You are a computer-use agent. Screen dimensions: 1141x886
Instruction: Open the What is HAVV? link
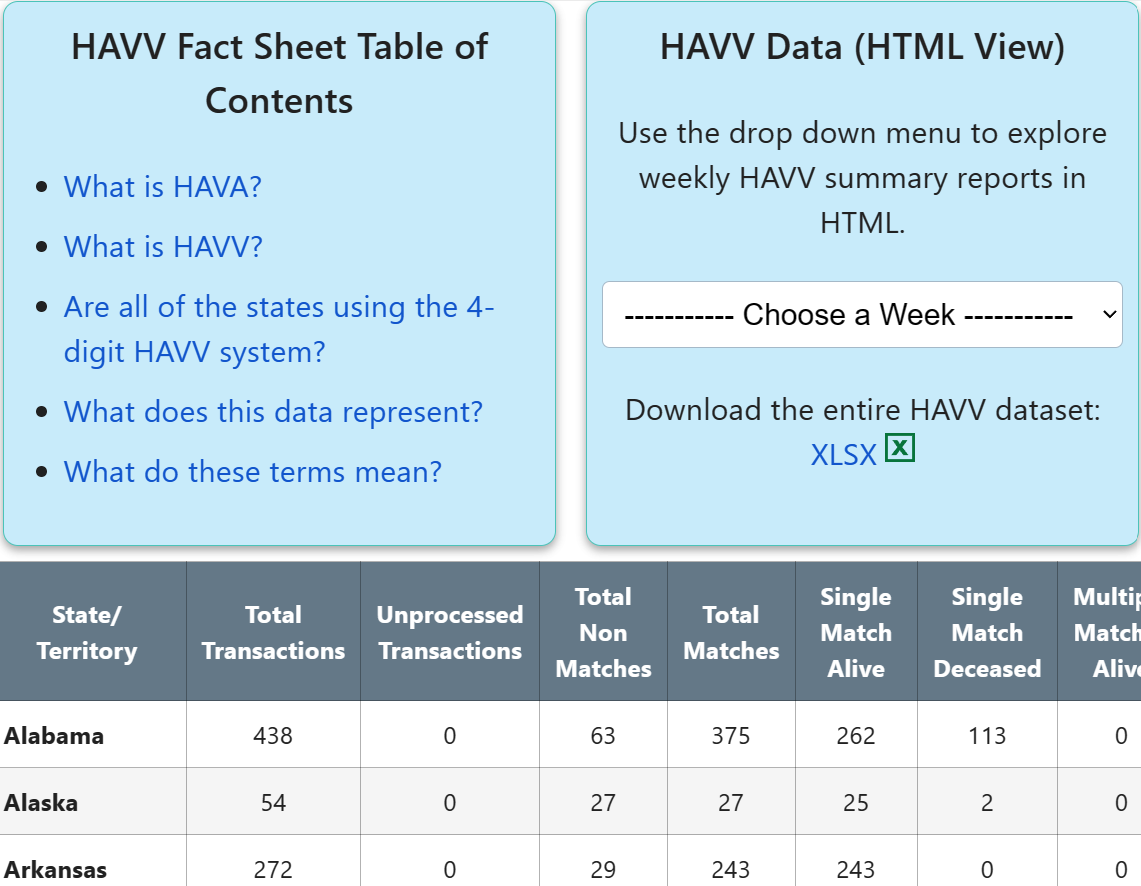[163, 247]
